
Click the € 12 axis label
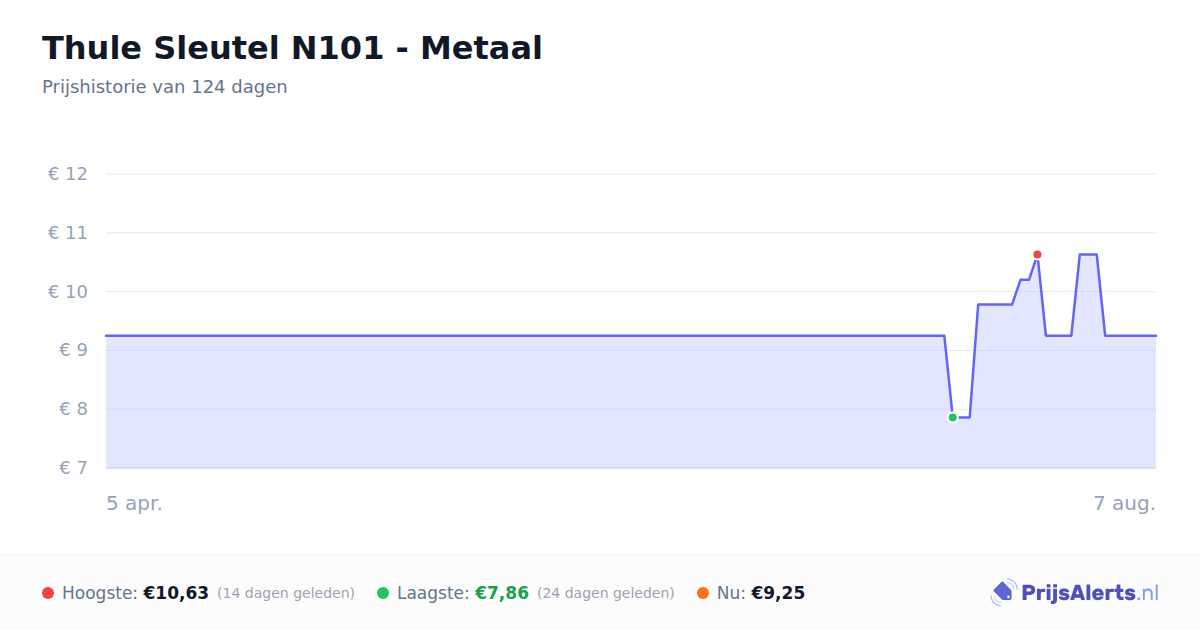[68, 174]
